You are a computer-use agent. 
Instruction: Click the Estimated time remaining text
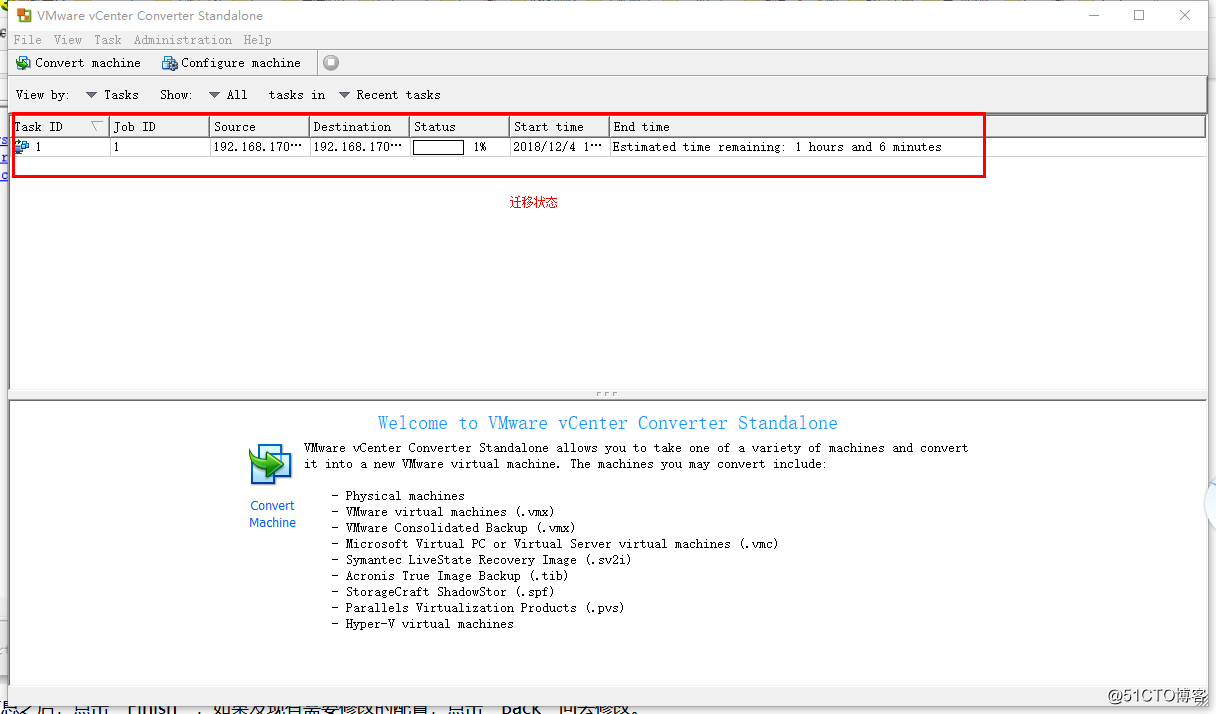tap(777, 147)
